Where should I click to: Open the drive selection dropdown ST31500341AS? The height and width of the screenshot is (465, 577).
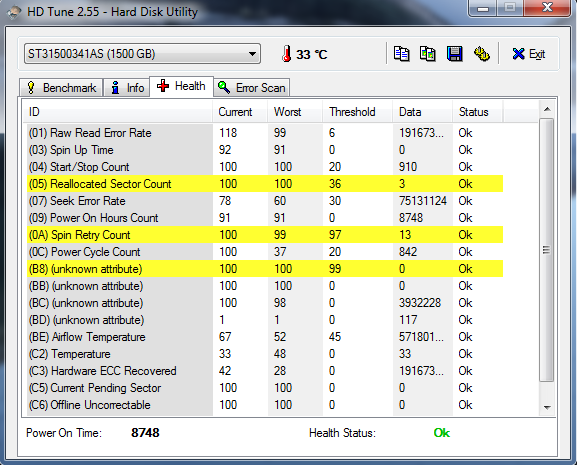[x=142, y=54]
